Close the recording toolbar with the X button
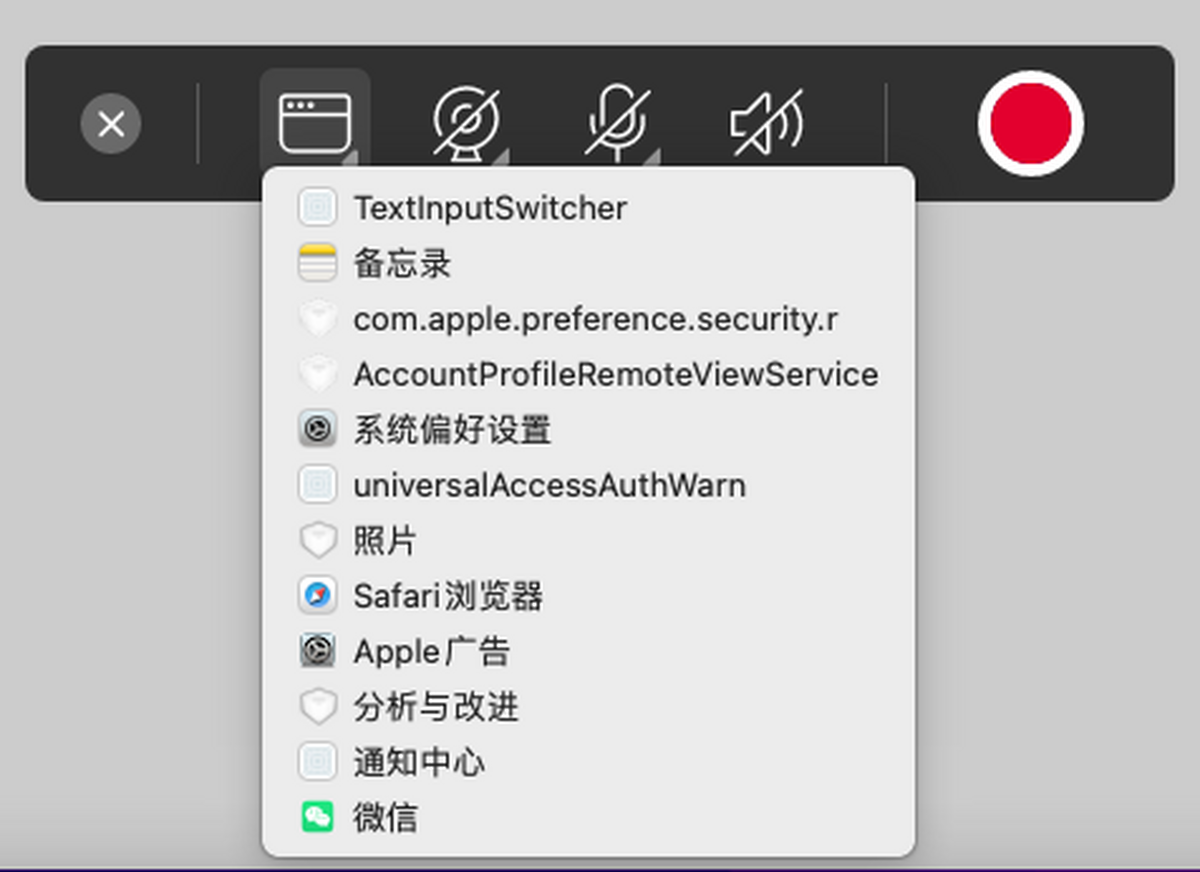1200x872 pixels. click(111, 125)
